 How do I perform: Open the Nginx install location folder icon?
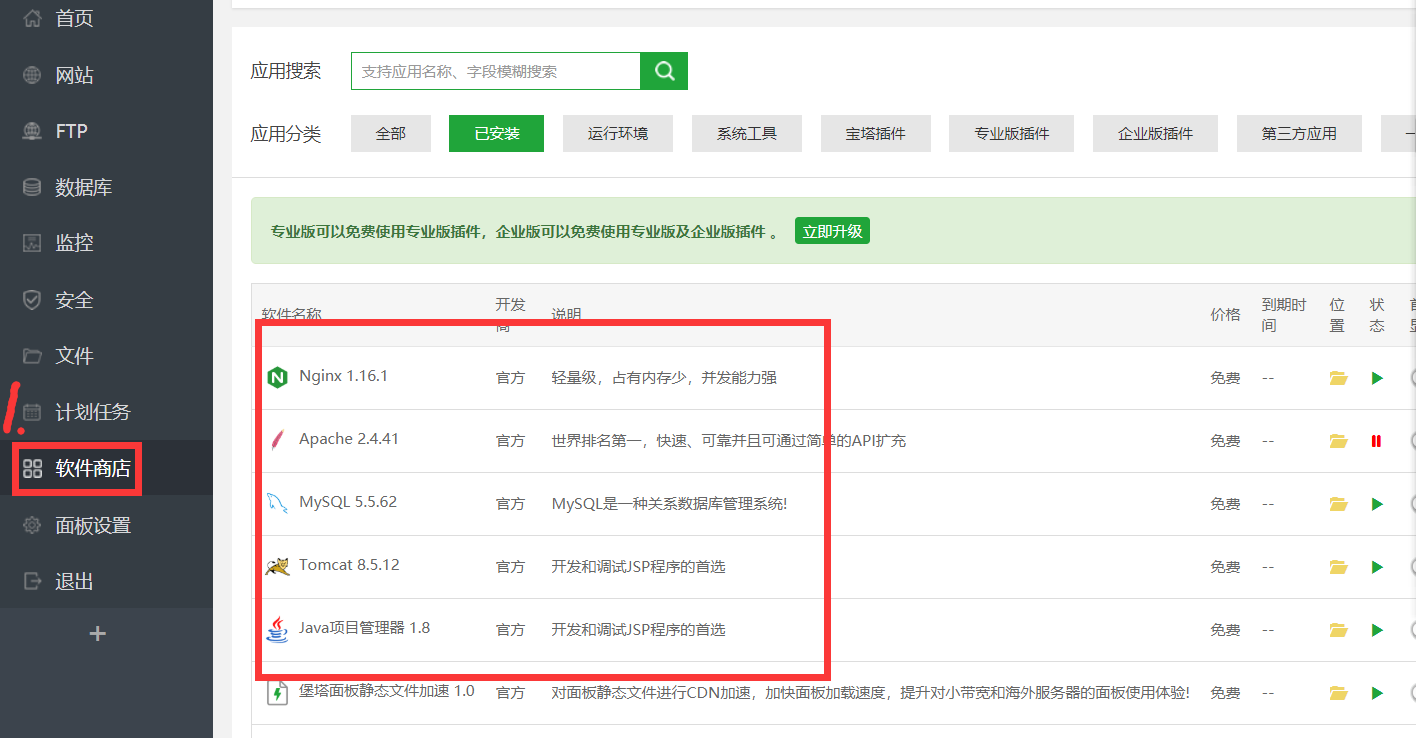[x=1338, y=377]
